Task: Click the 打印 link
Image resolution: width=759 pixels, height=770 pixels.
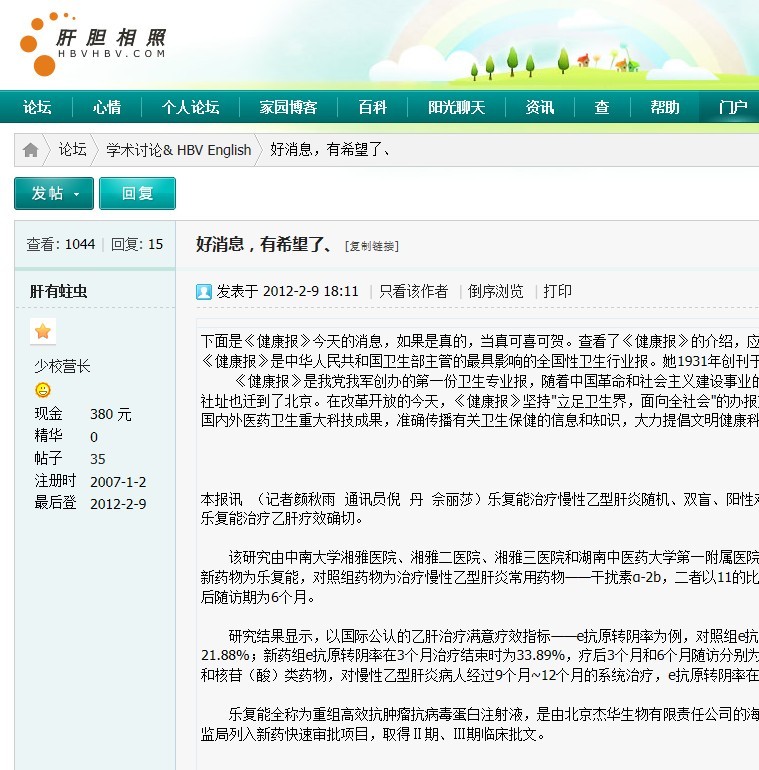Action: click(557, 291)
